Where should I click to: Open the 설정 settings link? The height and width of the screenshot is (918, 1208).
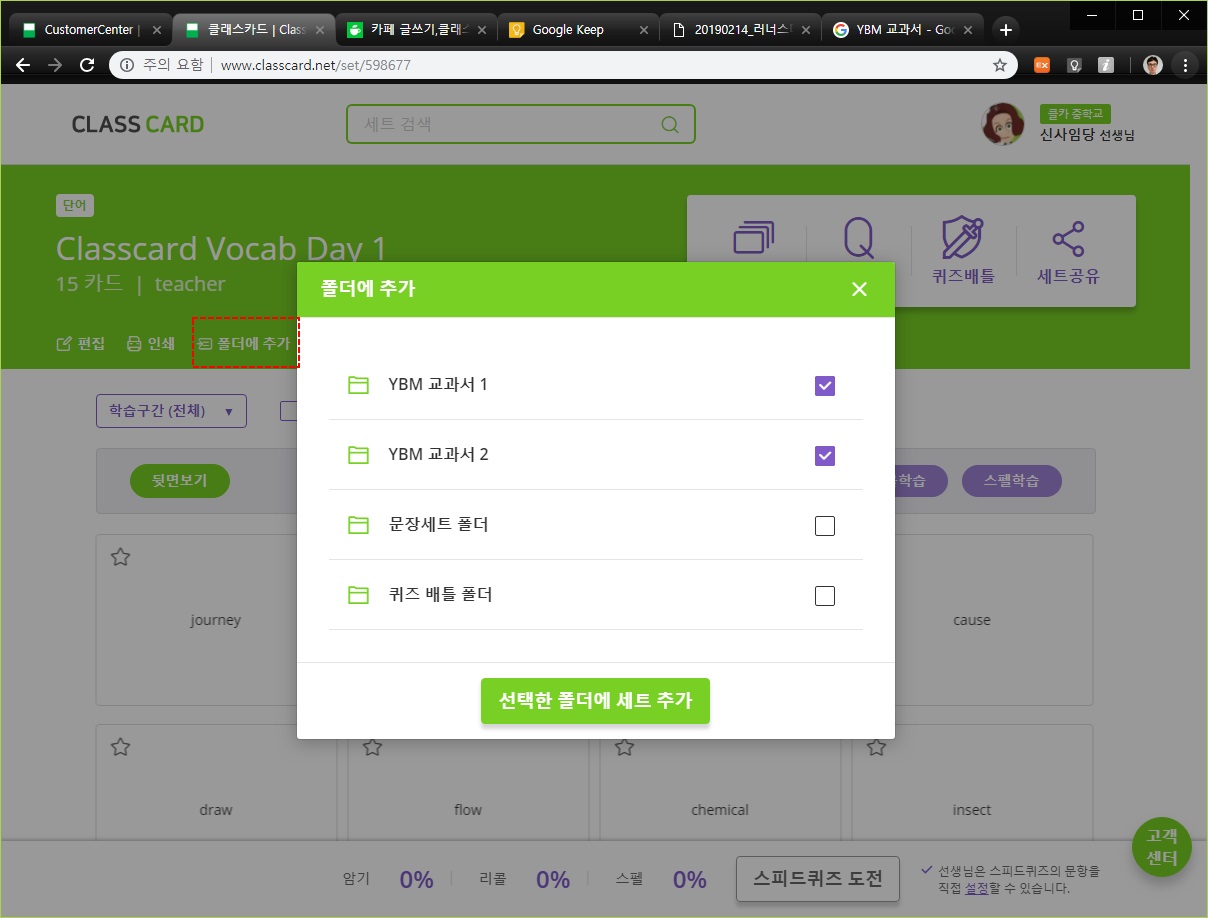click(x=976, y=888)
